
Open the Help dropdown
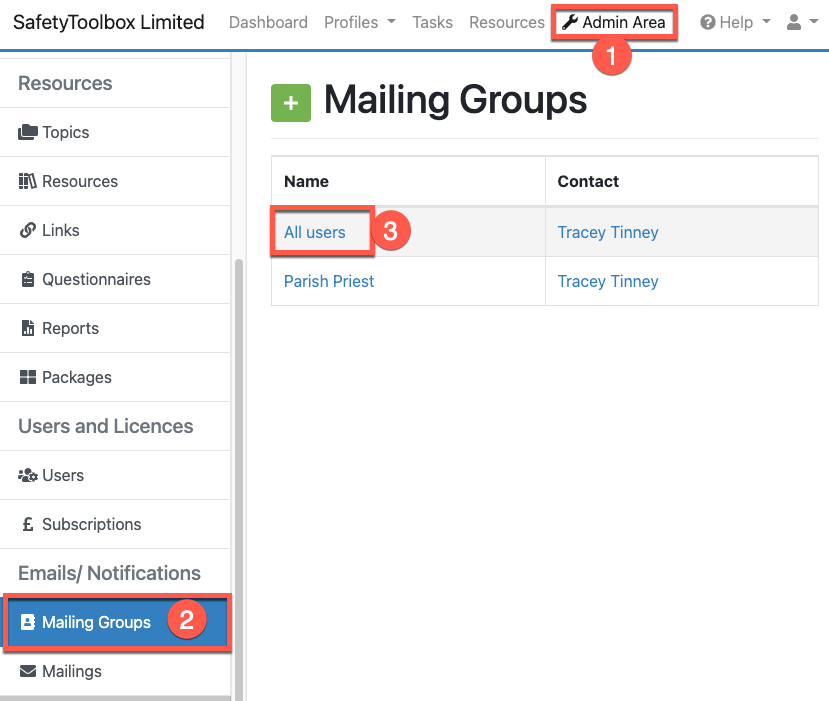coord(735,21)
